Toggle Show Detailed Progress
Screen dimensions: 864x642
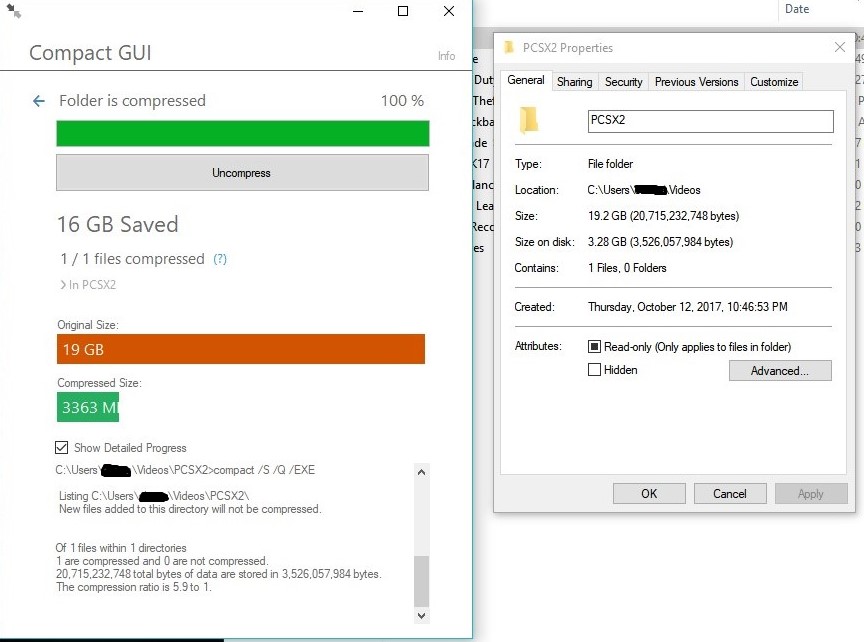click(x=64, y=448)
